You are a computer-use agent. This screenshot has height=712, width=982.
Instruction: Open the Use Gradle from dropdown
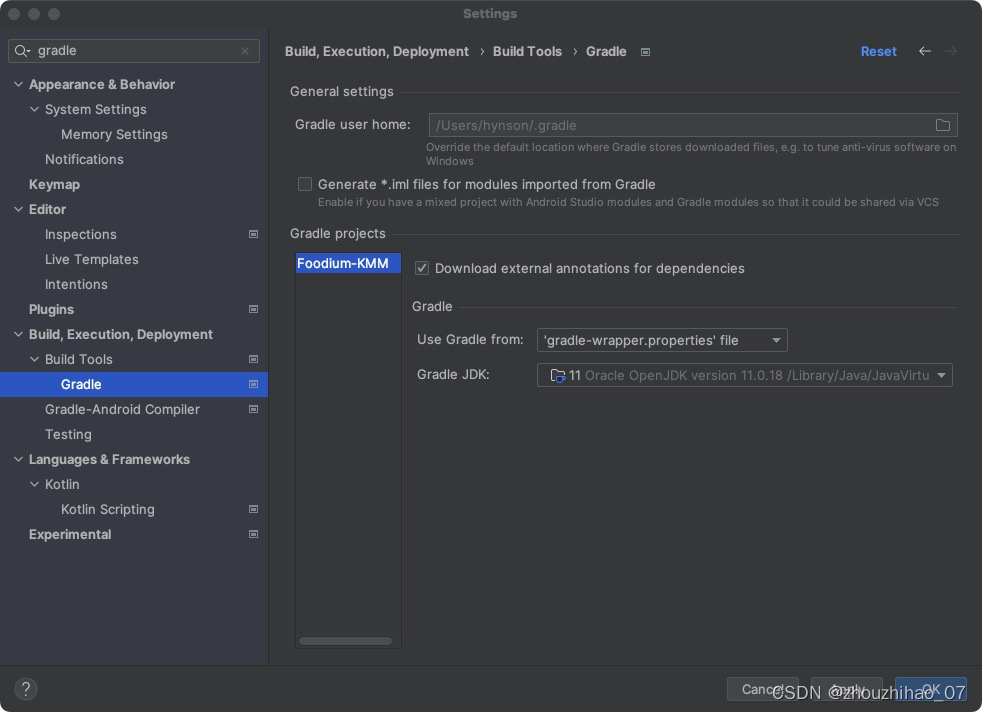point(662,340)
